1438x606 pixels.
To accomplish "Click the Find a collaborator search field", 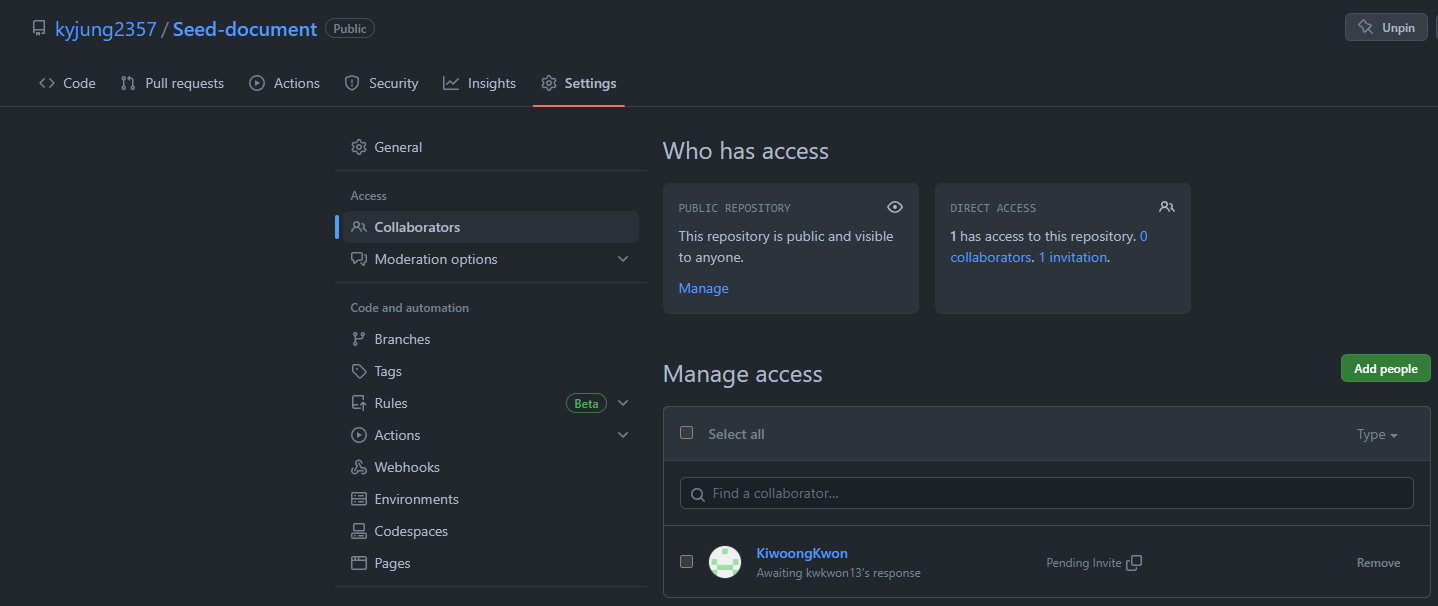I will tap(1047, 493).
